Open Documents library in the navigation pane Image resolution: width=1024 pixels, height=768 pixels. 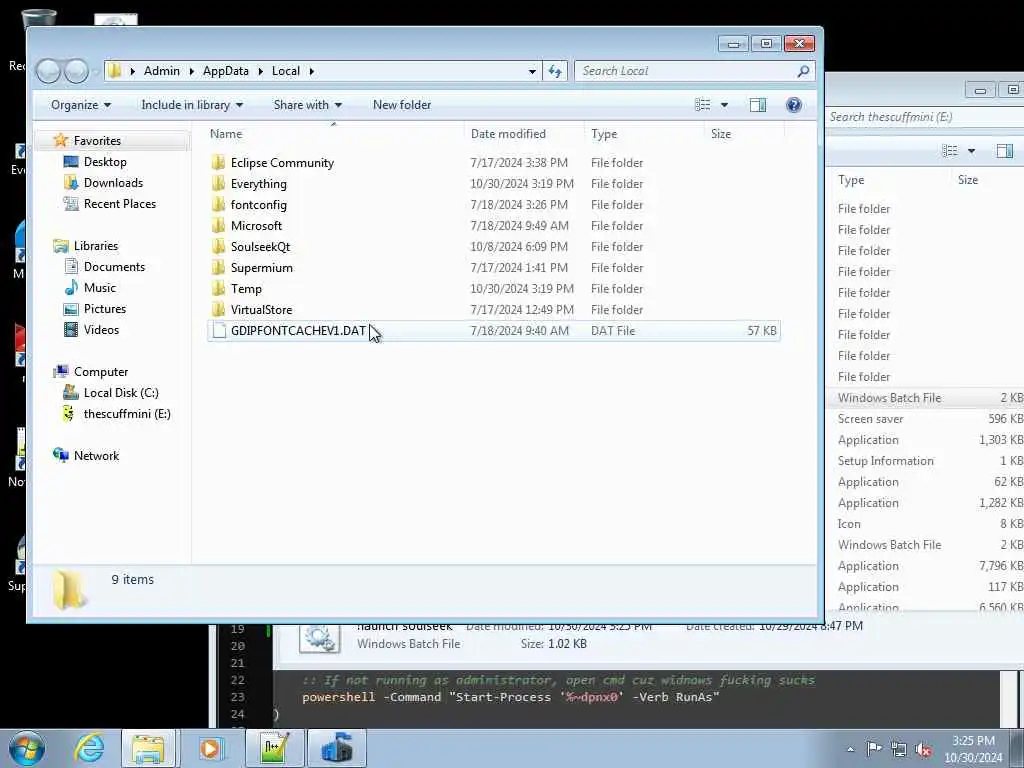(x=114, y=266)
